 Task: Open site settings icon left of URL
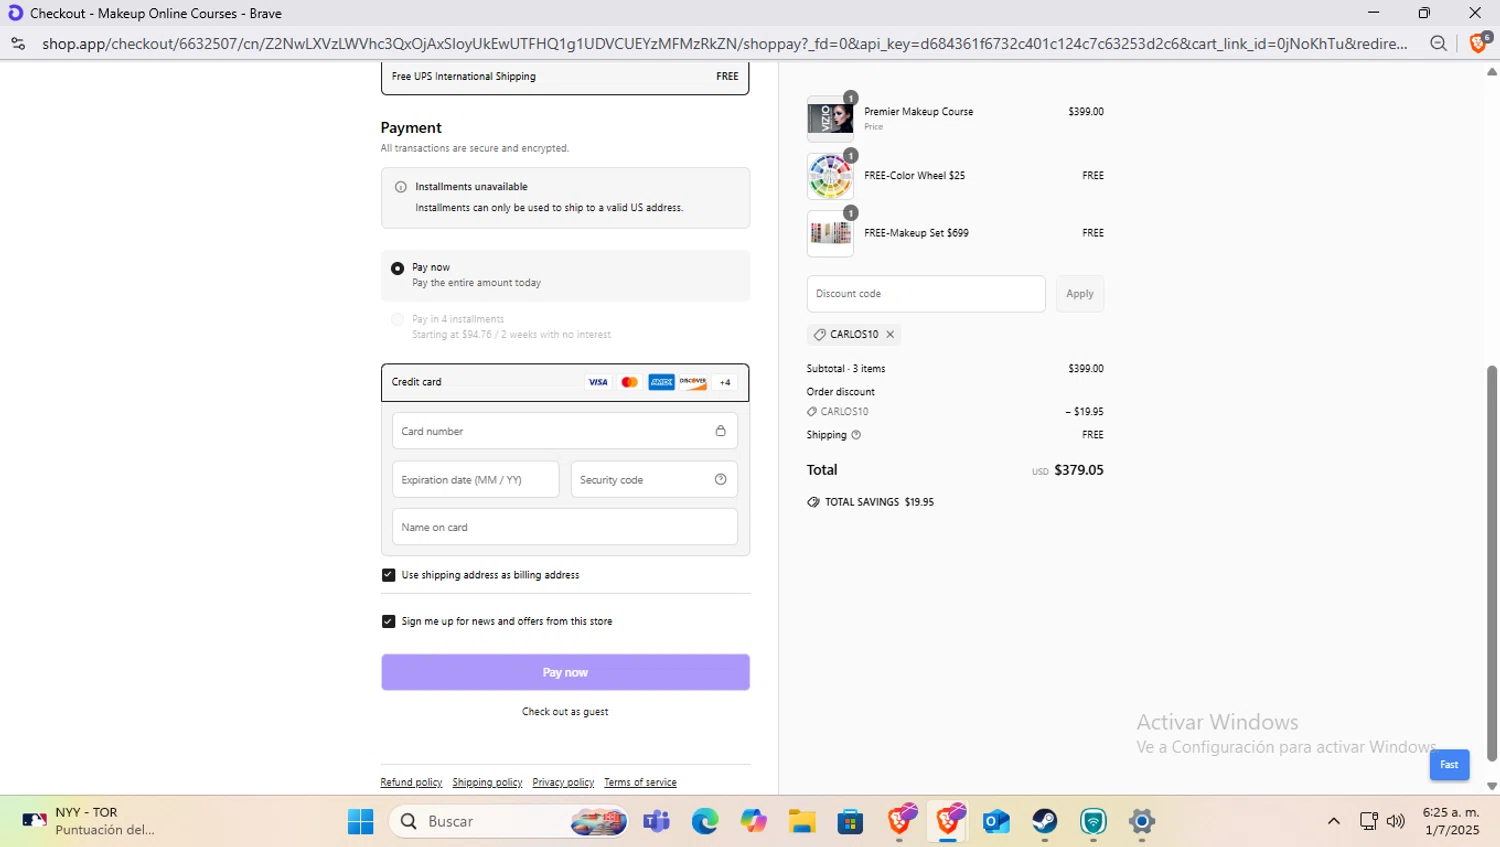17,43
